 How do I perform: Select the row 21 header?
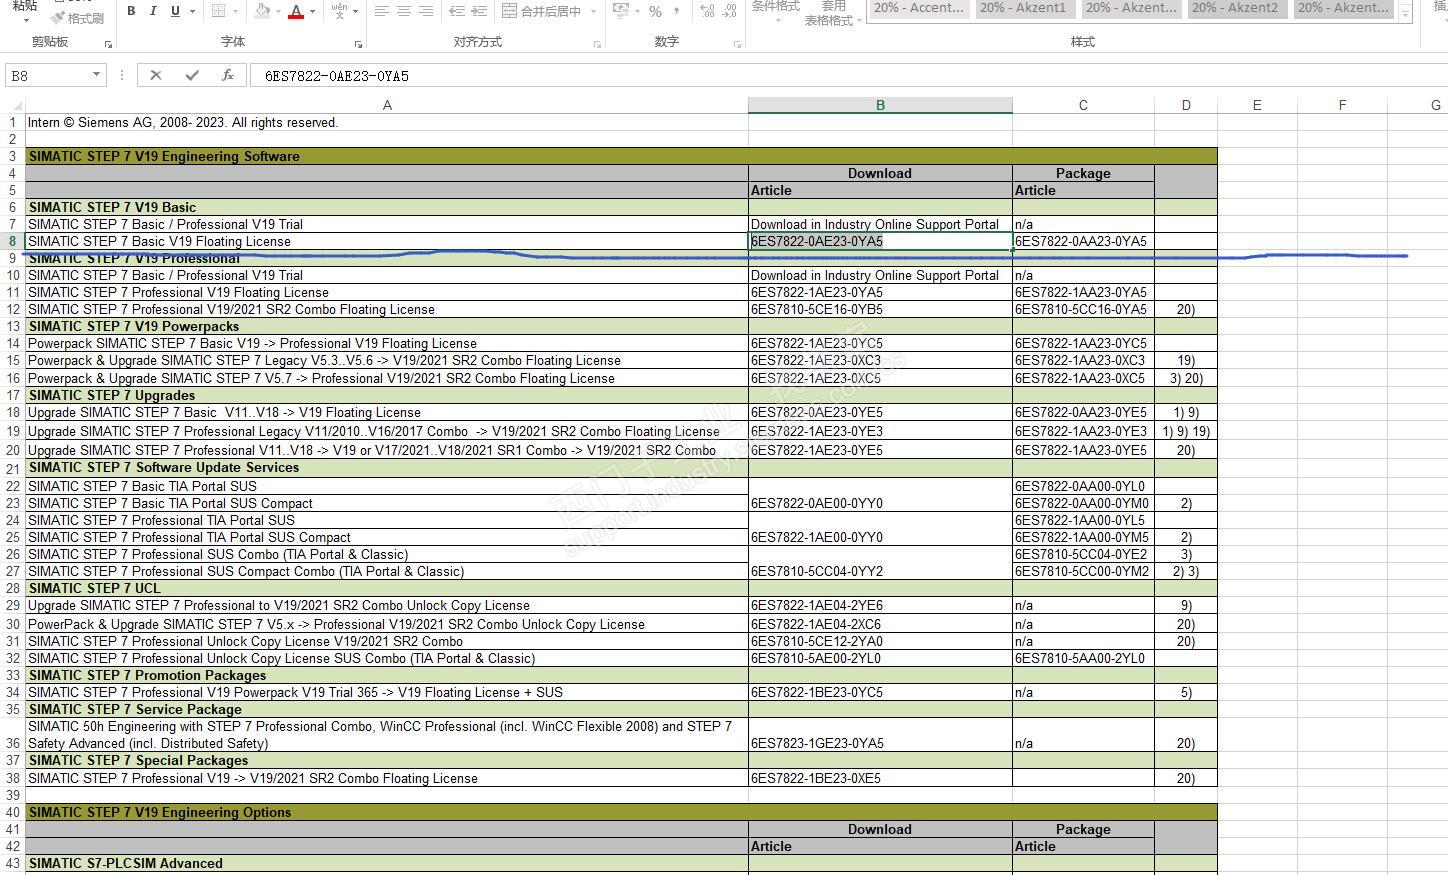(x=12, y=468)
